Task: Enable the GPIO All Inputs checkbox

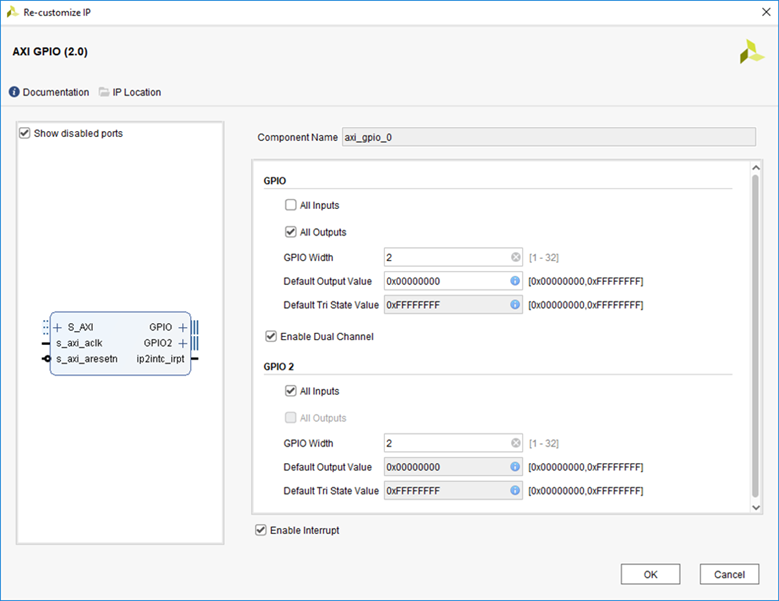Action: [291, 206]
